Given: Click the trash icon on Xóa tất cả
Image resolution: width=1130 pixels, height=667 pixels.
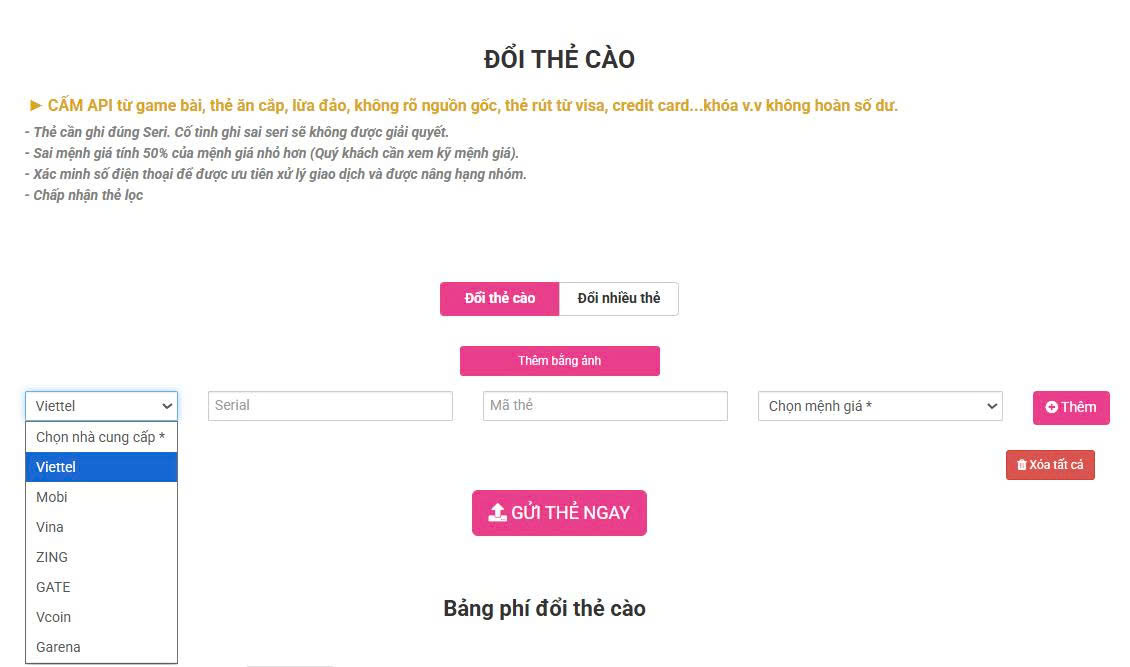Looking at the screenshot, I should [x=1022, y=464].
